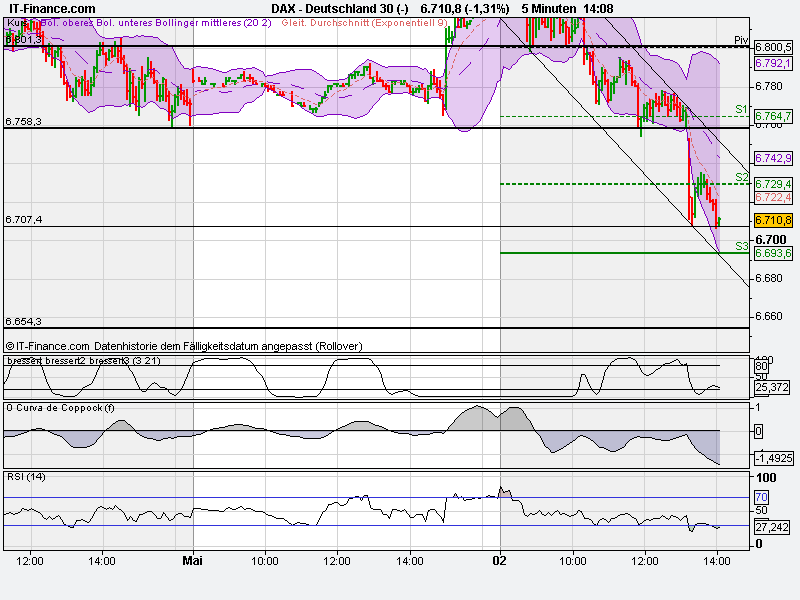Screen dimensions: 800x600
Task: Click the Bollinger mittleres (20 2) legend
Action: [209, 23]
